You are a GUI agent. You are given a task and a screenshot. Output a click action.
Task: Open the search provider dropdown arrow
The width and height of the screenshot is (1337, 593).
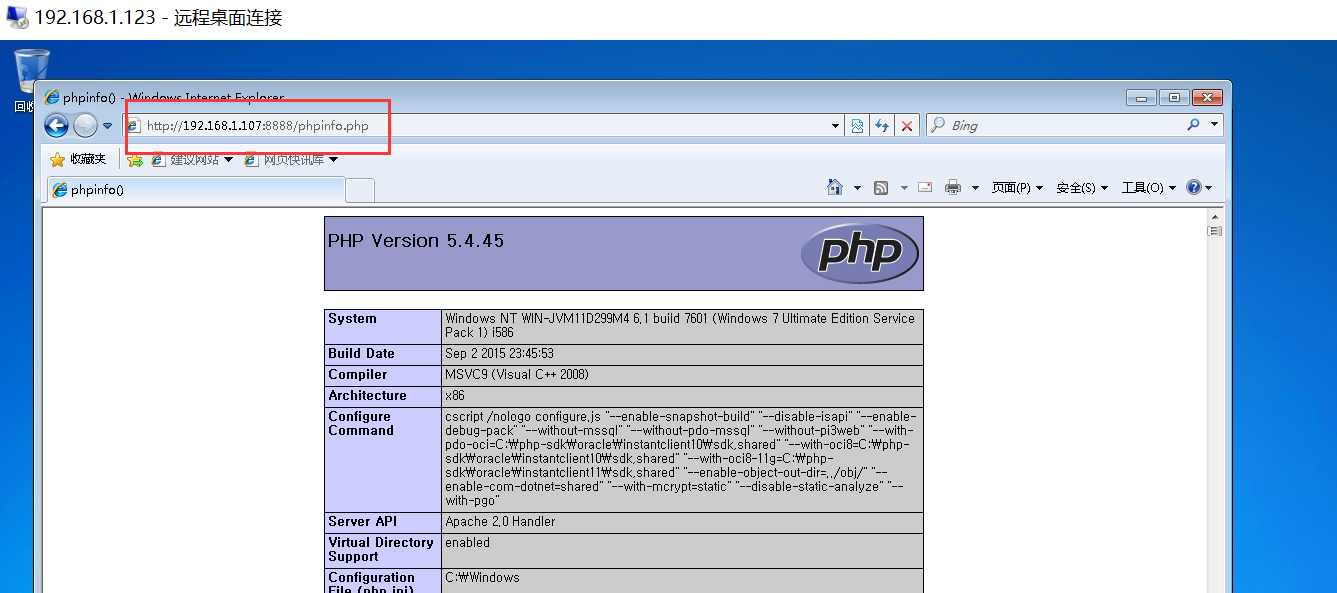tap(1215, 125)
